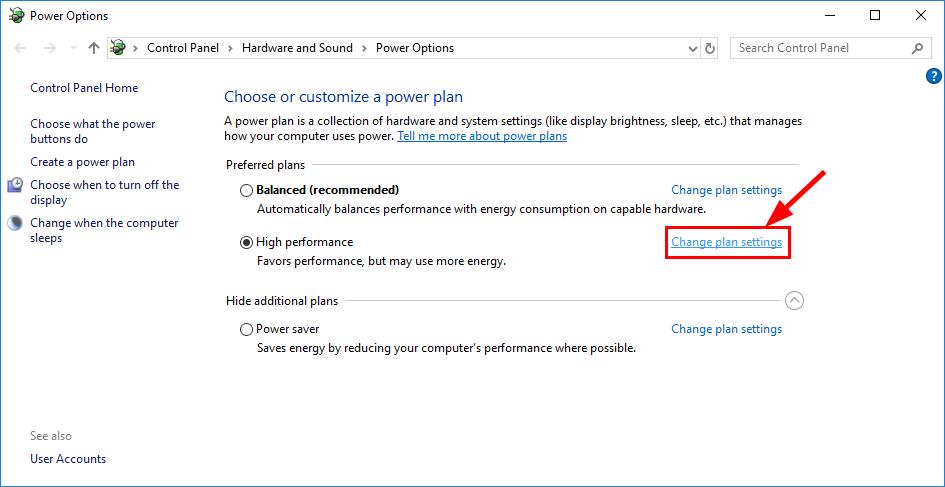Open the recent locations dropdown arrow
Viewport: 945px width, 487px height.
click(x=74, y=48)
